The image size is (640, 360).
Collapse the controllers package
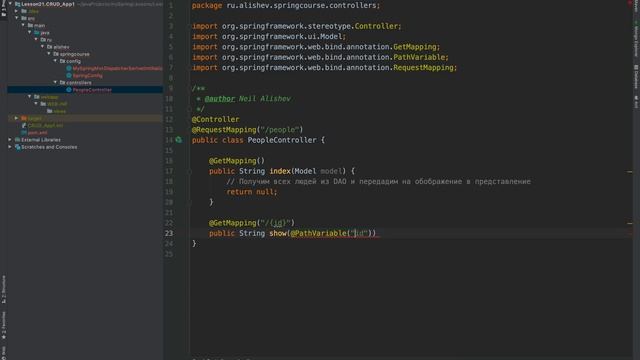point(56,82)
